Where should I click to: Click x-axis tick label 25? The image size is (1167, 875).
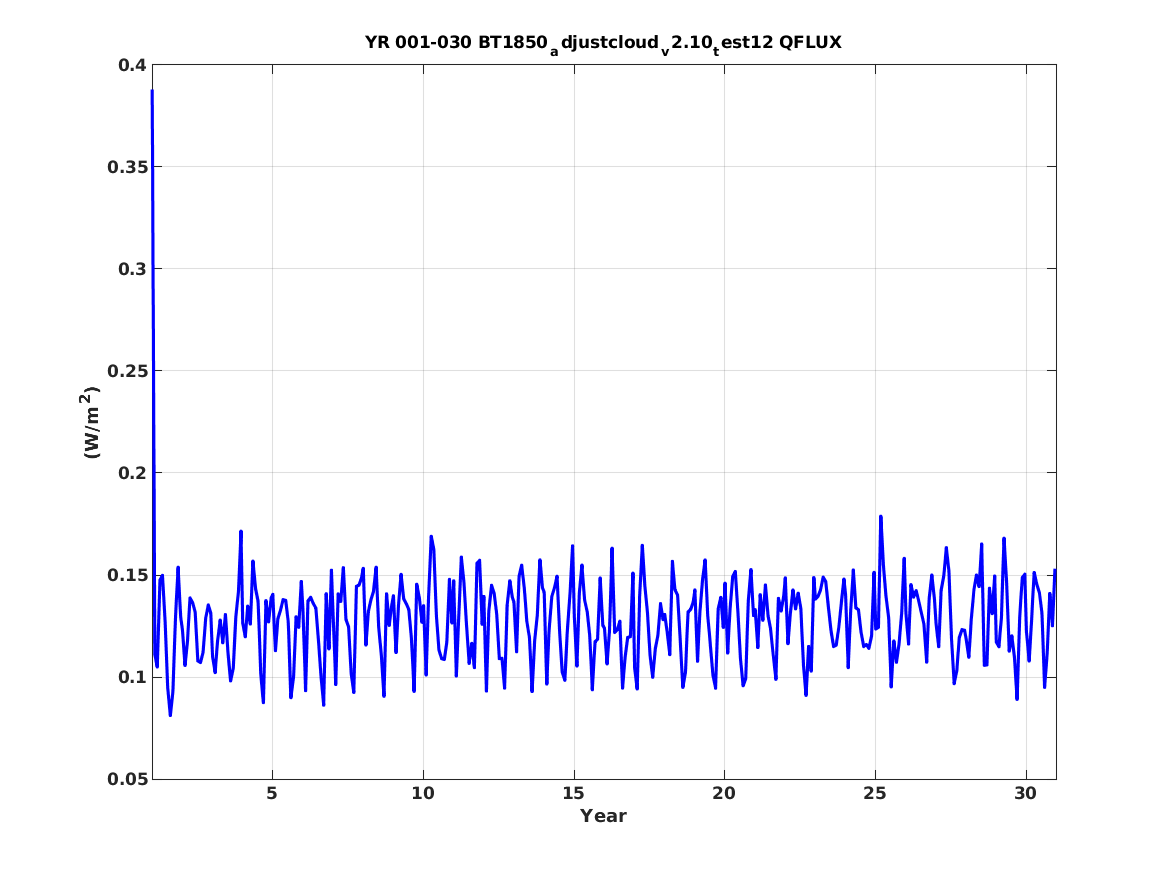875,794
